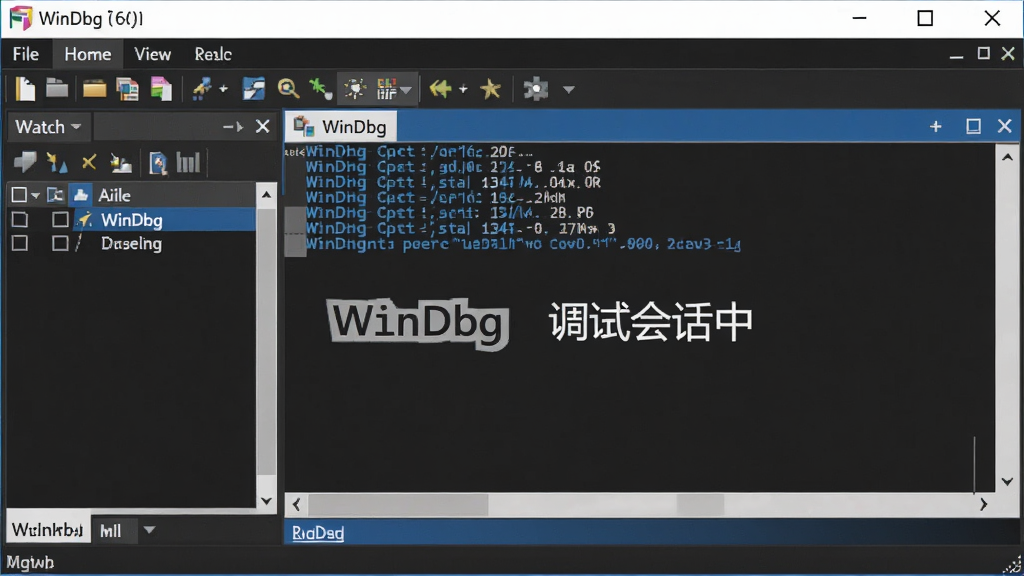Open dropdown arrow next to lnll tab
This screenshot has width=1024, height=576.
[x=150, y=530]
